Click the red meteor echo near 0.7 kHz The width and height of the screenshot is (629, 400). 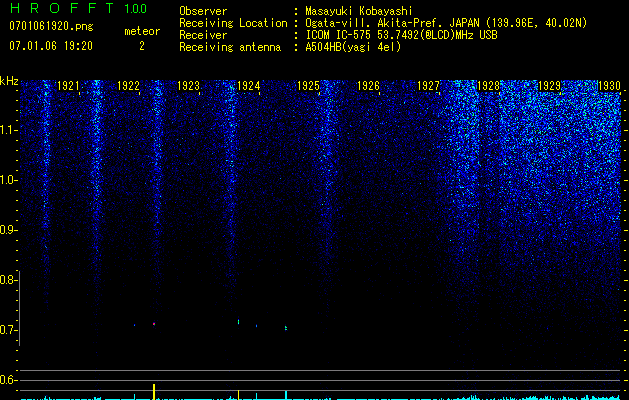[154, 324]
